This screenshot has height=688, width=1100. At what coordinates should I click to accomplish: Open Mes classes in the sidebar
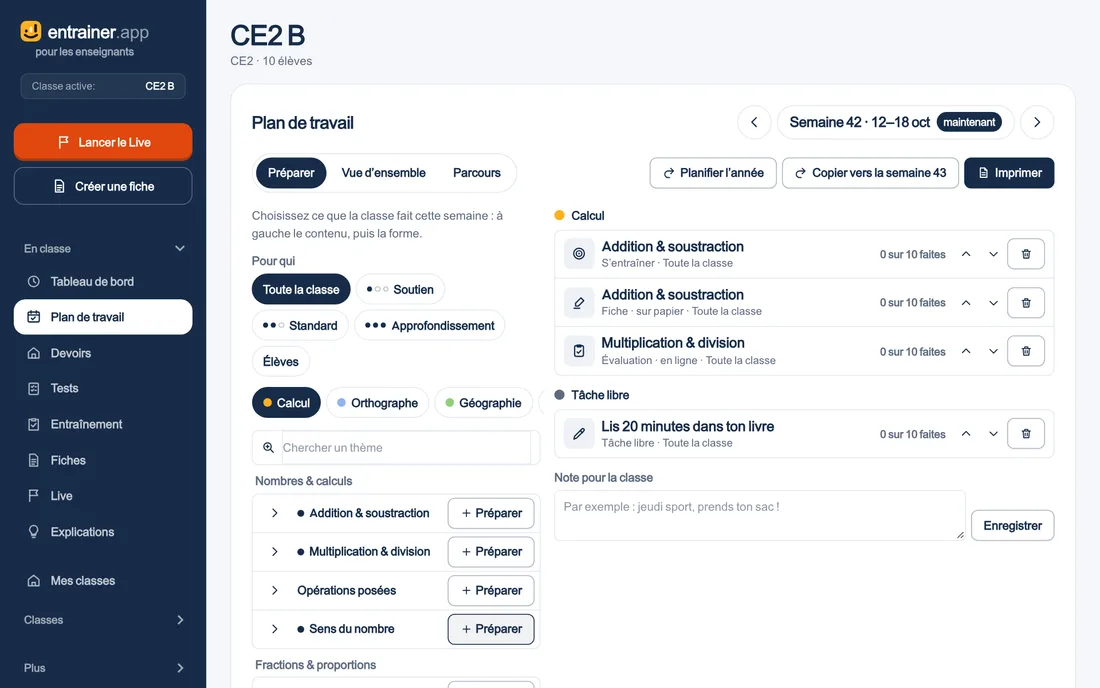(x=103, y=581)
